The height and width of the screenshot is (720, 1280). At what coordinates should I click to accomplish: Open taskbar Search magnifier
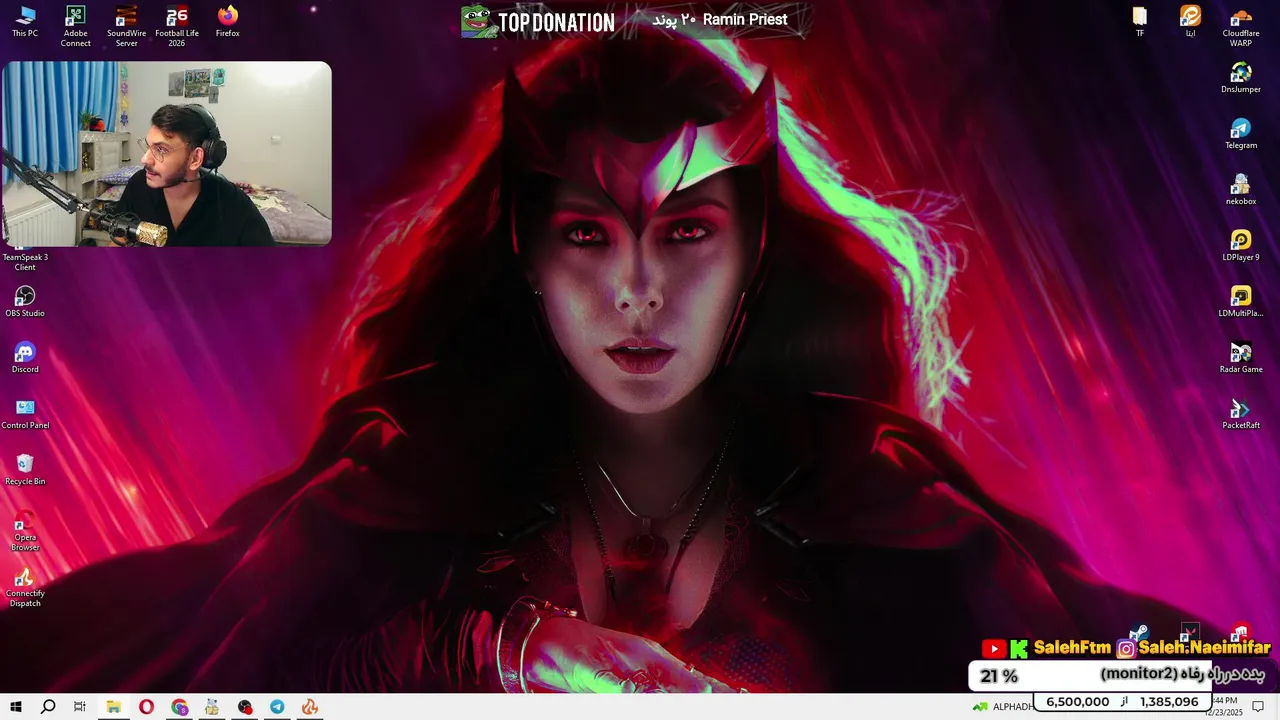pos(48,707)
